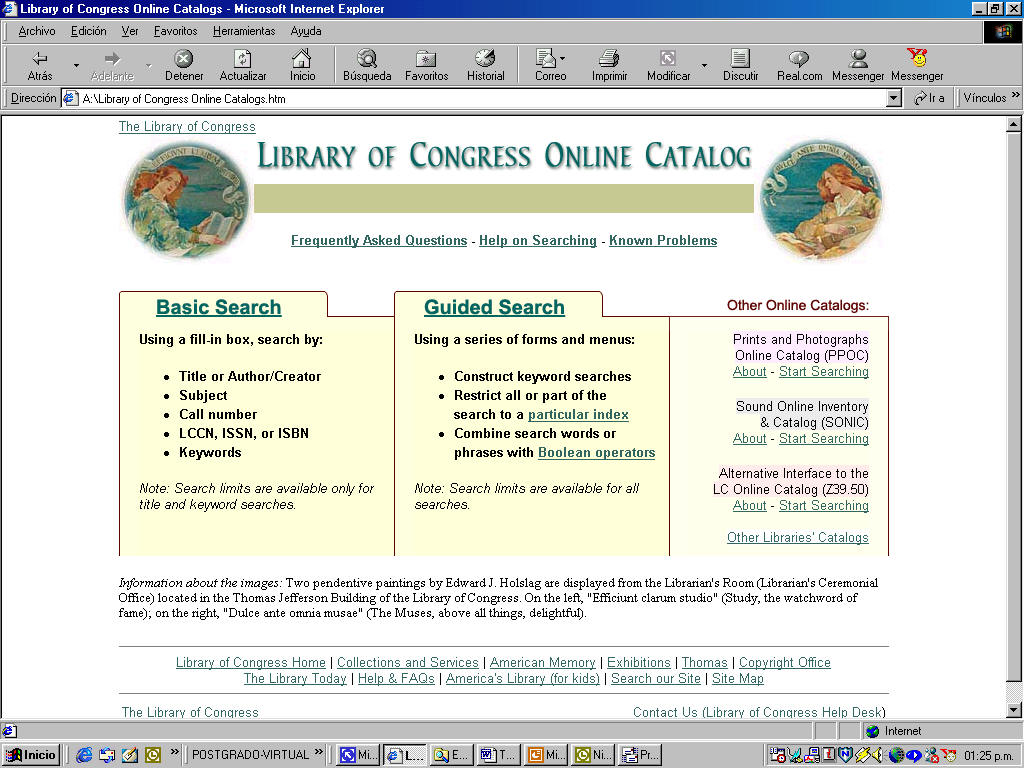Screen dimensions: 1024x768
Task: Open Messenger with the person icon
Action: 858,65
